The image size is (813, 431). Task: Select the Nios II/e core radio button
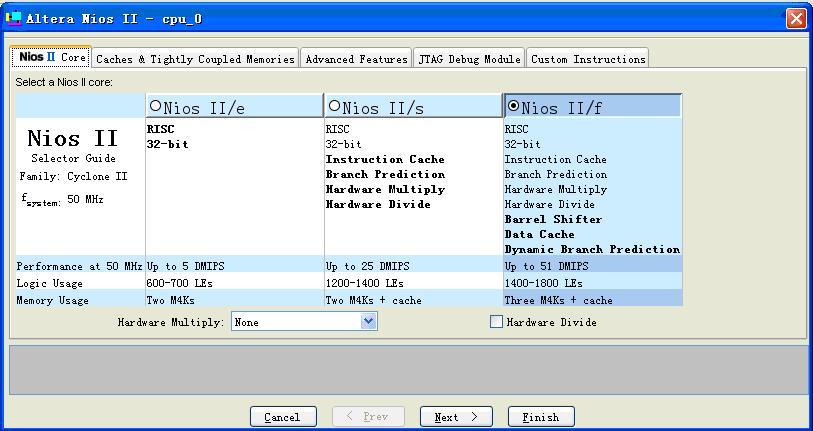pos(155,106)
